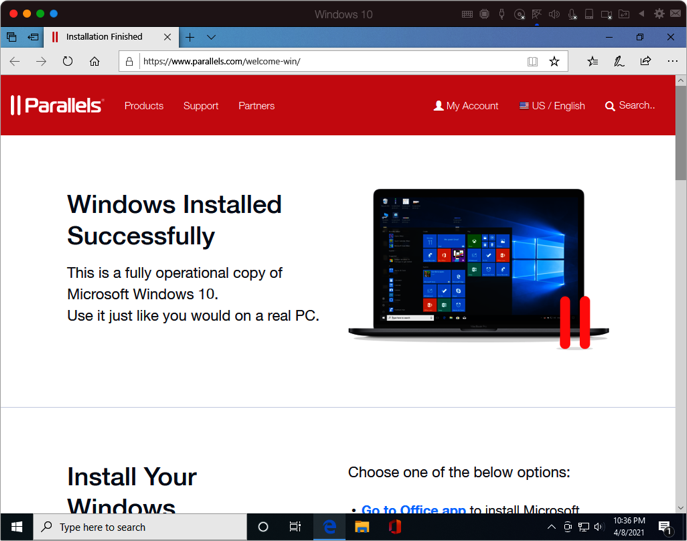
Task: Open Windows Action Center notifications
Action: (666, 527)
